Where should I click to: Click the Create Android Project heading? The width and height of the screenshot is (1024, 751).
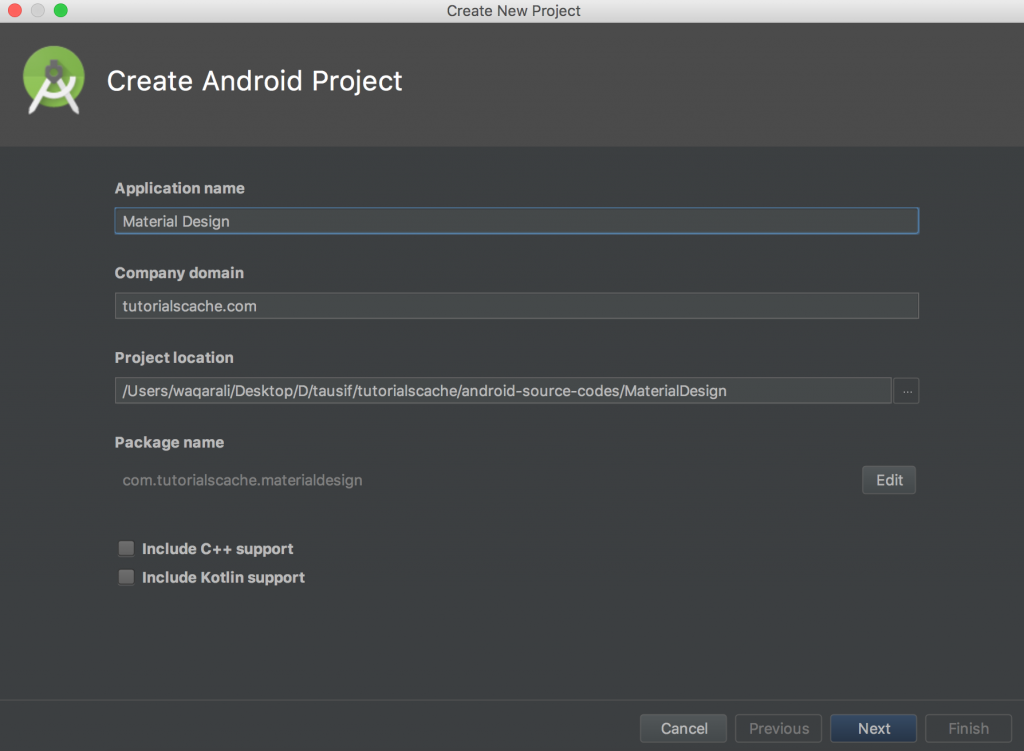point(254,81)
